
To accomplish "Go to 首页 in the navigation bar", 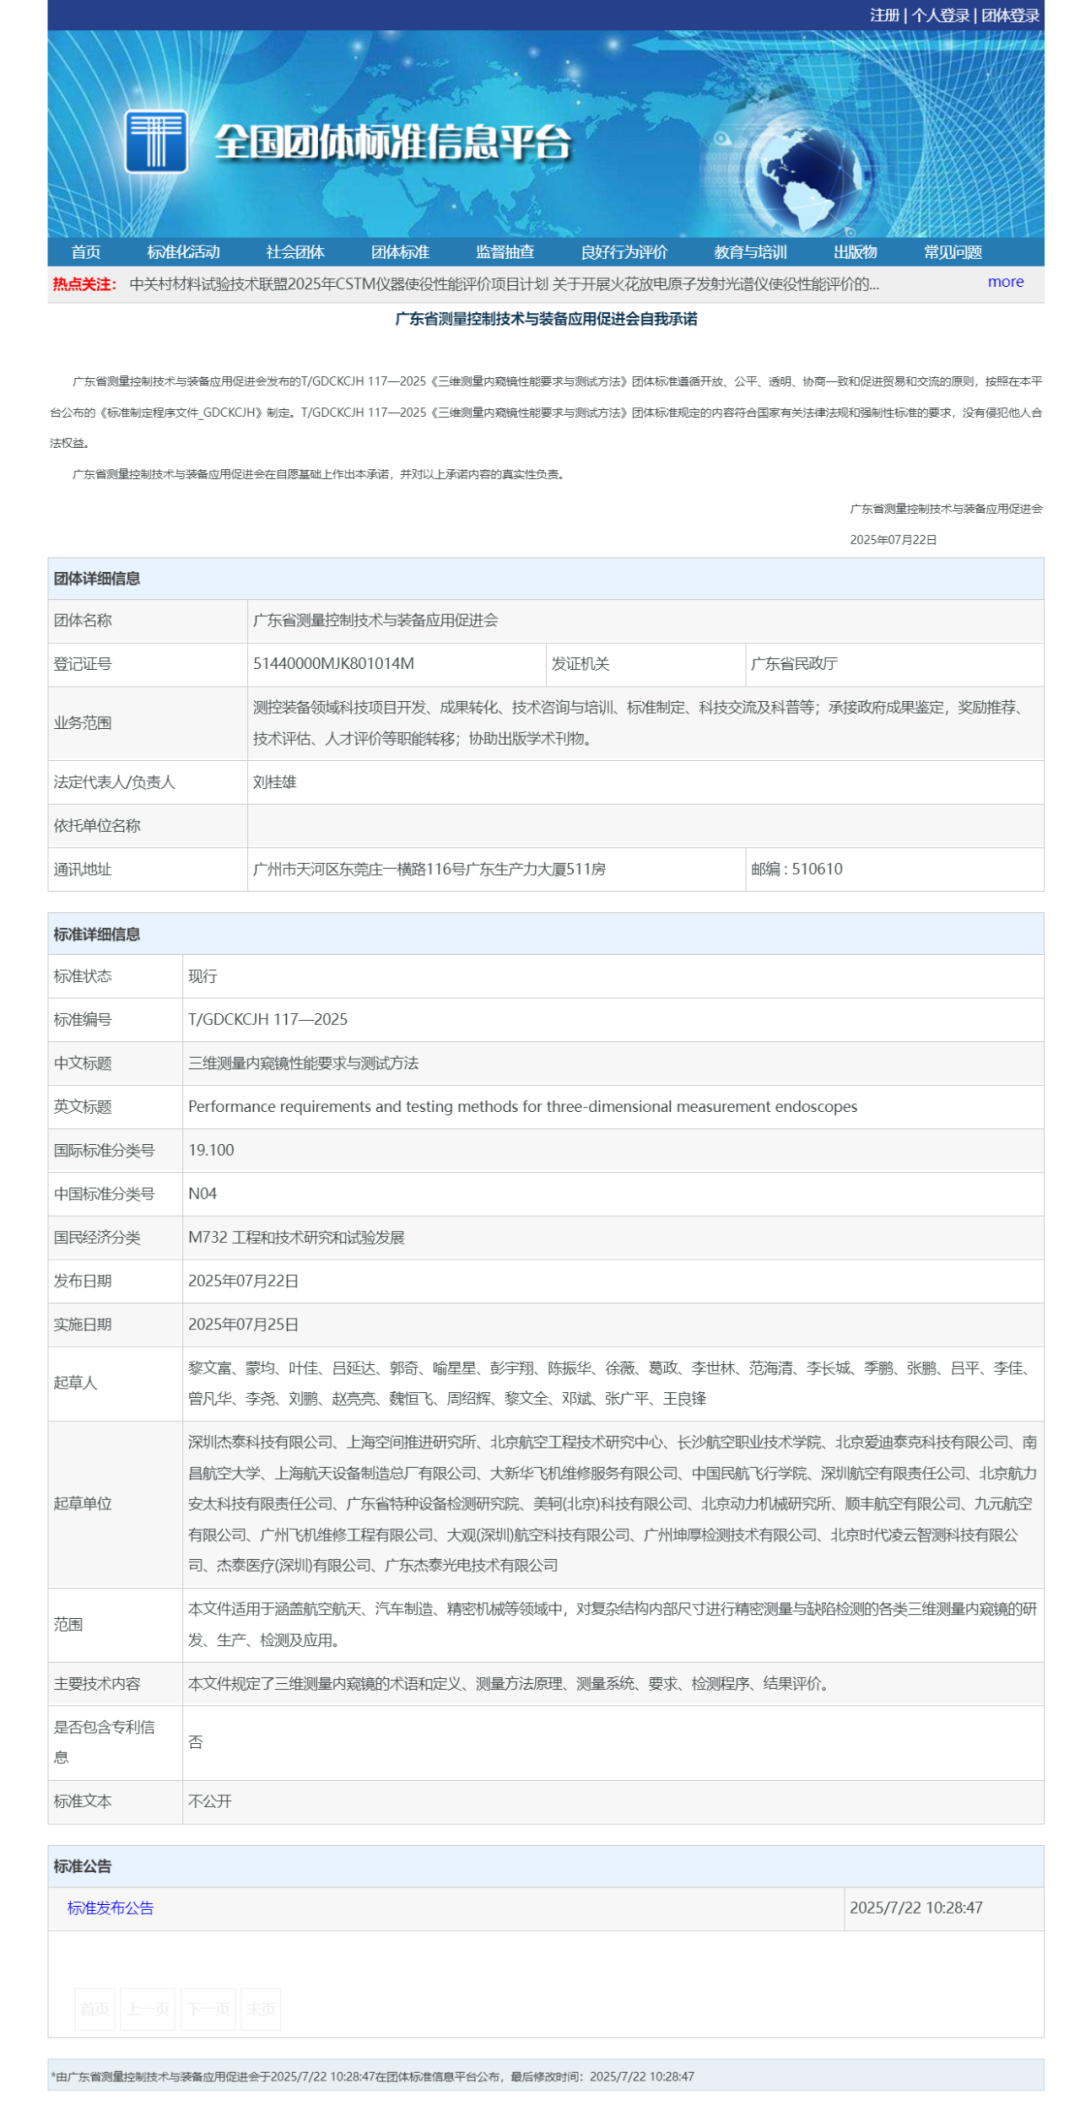I will pos(86,252).
